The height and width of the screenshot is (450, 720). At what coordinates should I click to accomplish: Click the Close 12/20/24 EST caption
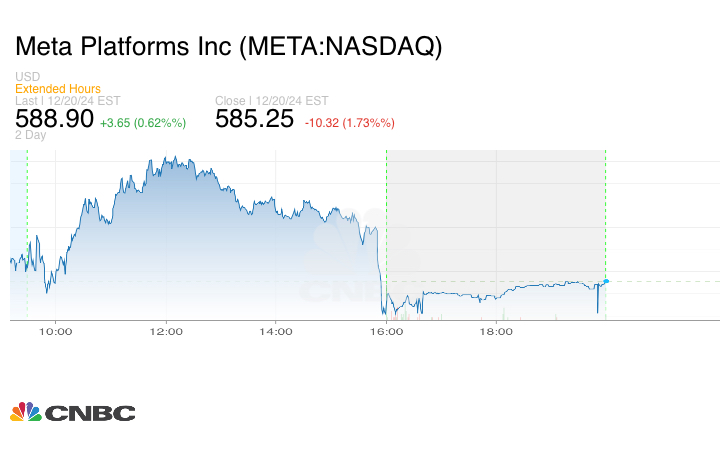(x=272, y=101)
